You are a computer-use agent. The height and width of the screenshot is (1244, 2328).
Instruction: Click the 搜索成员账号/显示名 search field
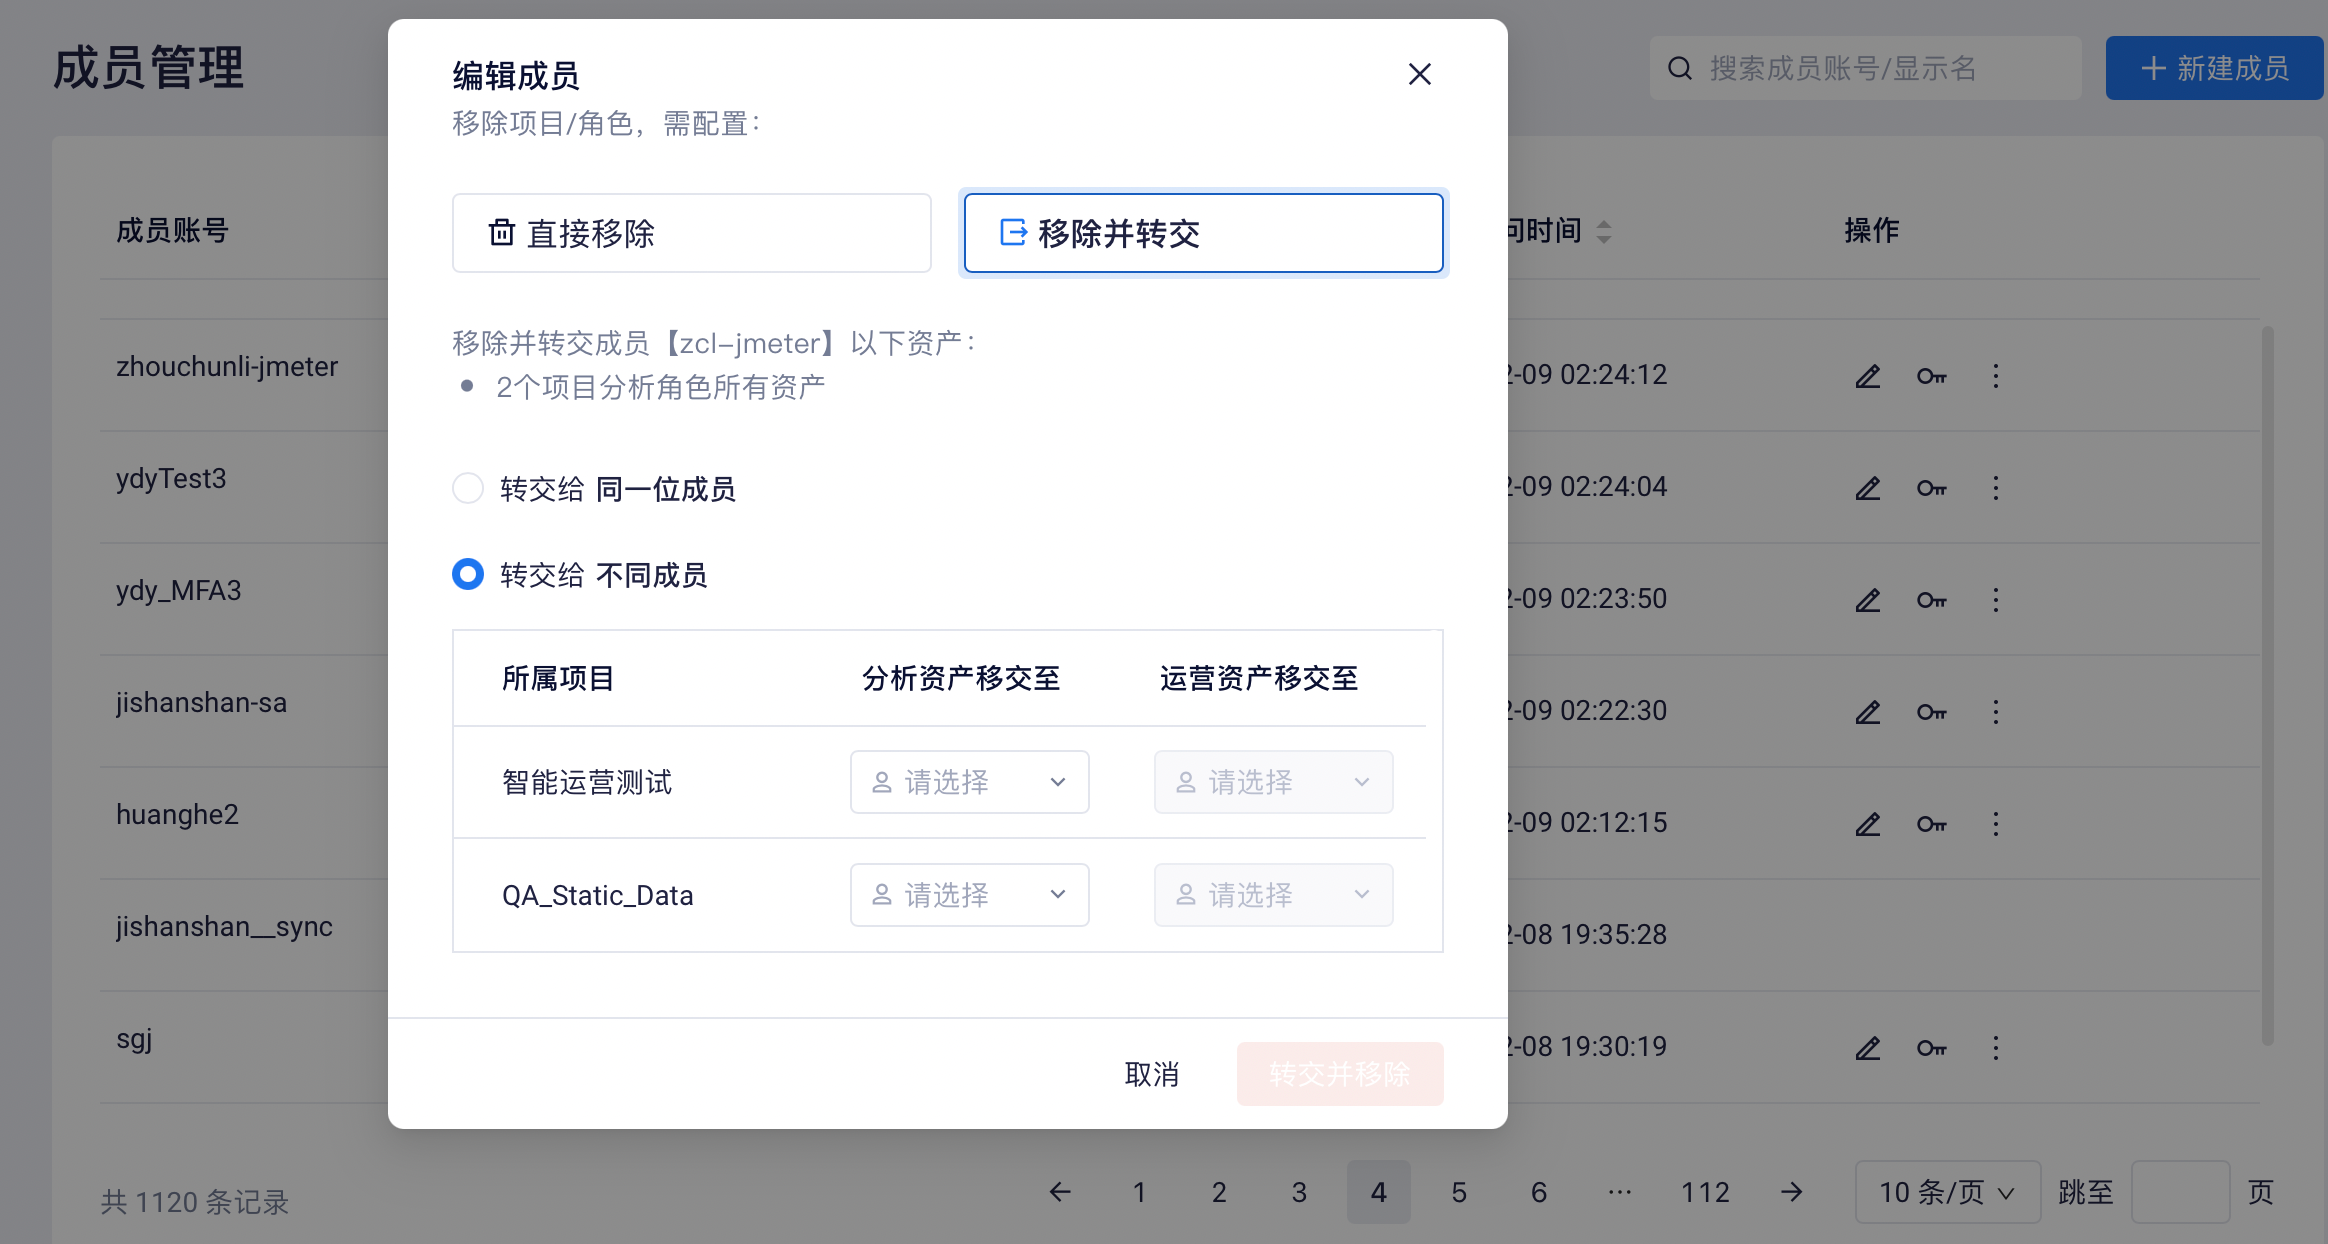(1865, 68)
